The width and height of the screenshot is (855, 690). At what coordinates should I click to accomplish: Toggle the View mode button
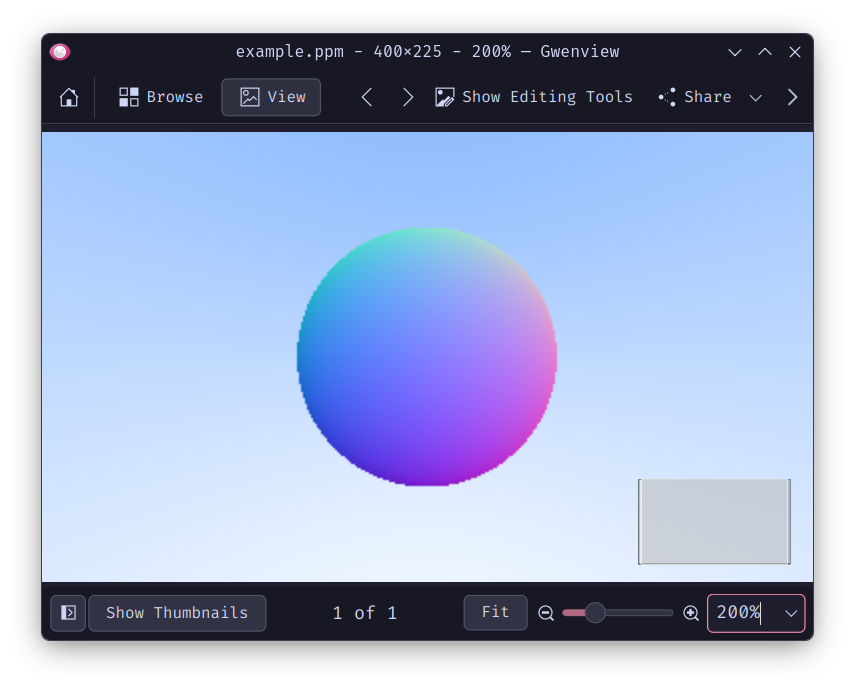[271, 97]
